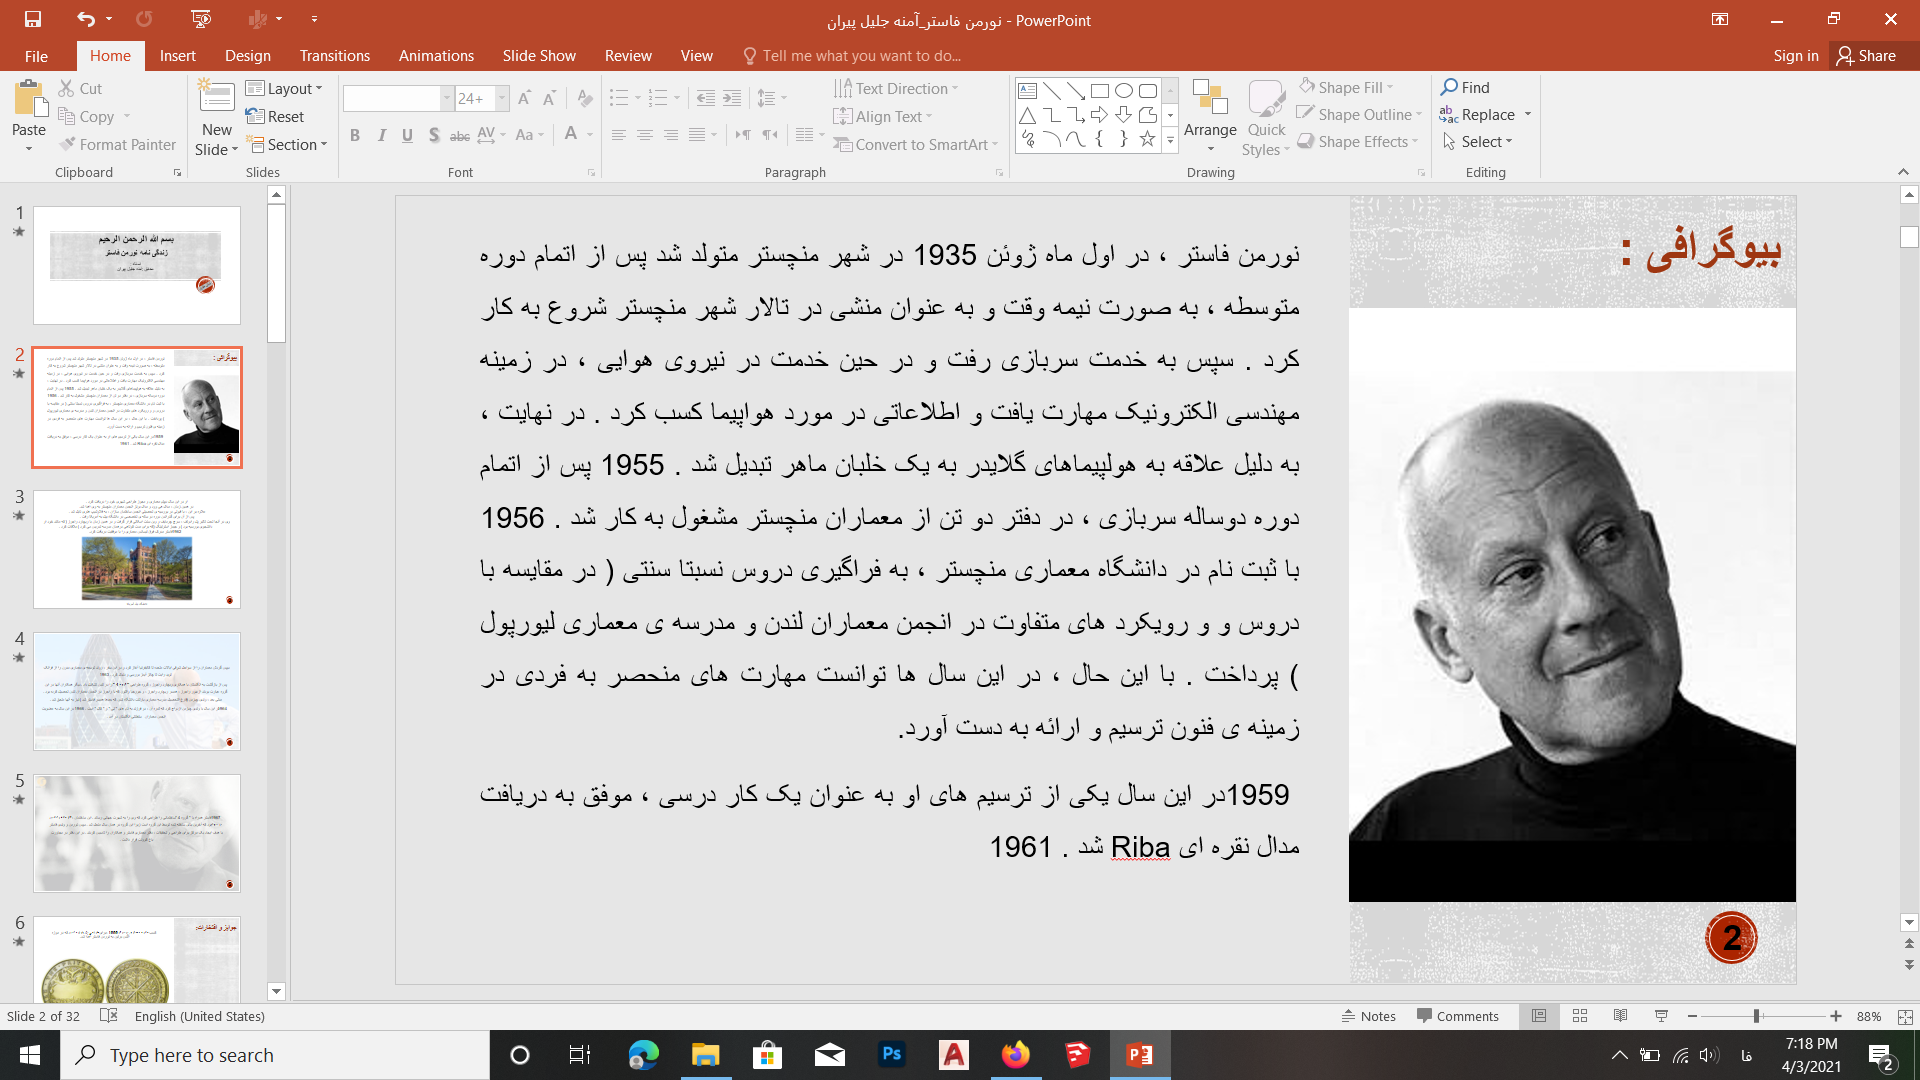Toggle Bold formatting button

pyautogui.click(x=354, y=135)
